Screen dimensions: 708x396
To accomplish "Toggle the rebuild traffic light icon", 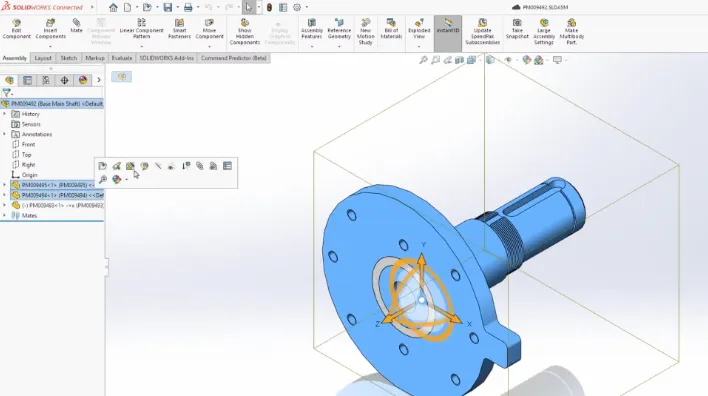I will (x=269, y=7).
